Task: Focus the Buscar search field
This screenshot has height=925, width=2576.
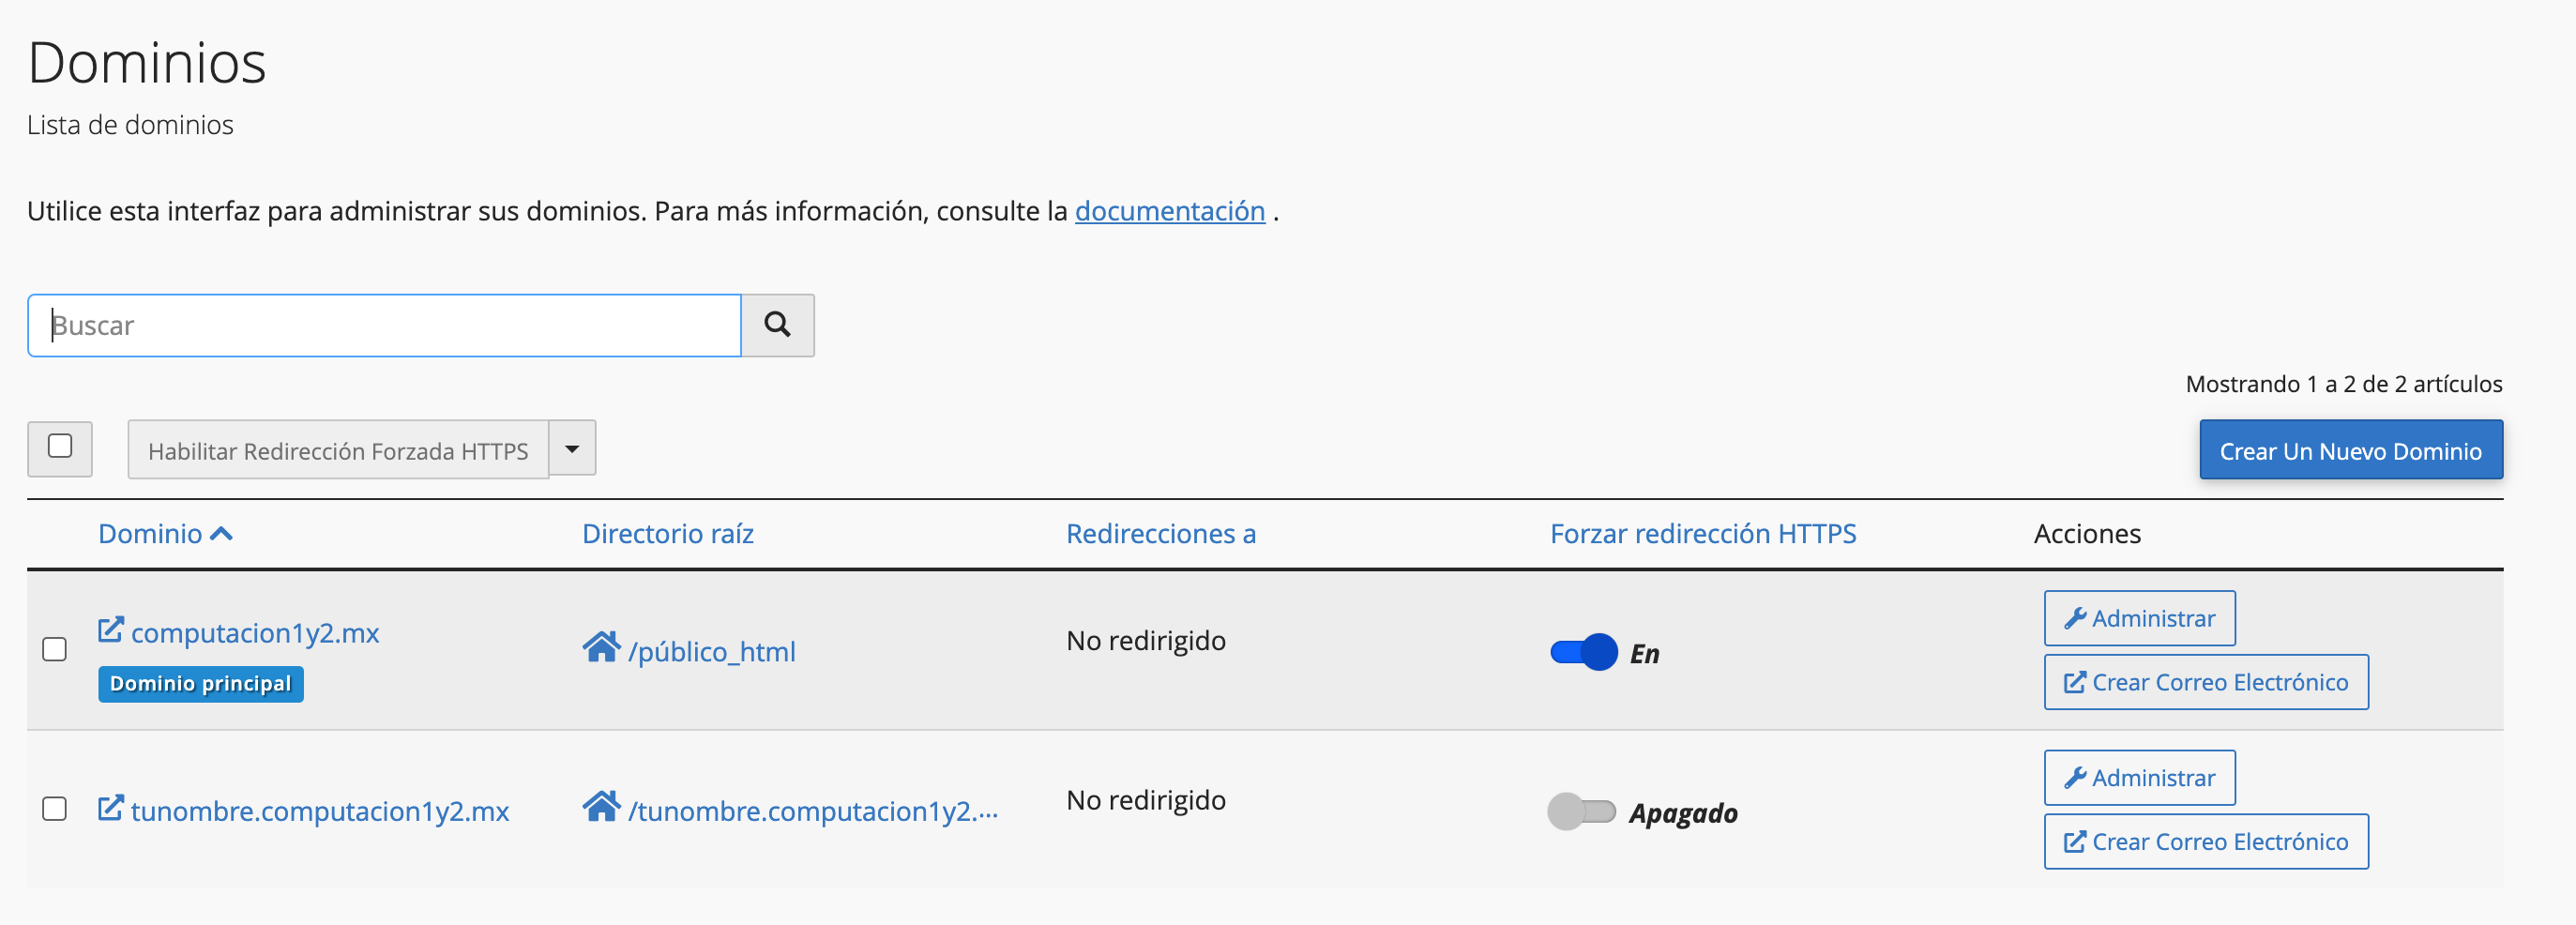Action: point(385,325)
